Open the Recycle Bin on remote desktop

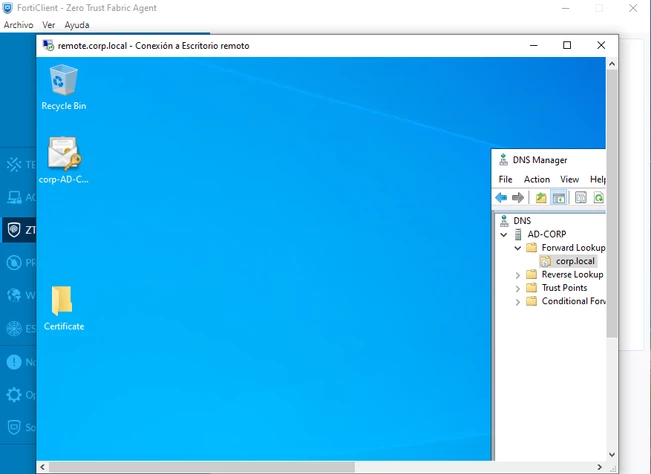tap(64, 87)
